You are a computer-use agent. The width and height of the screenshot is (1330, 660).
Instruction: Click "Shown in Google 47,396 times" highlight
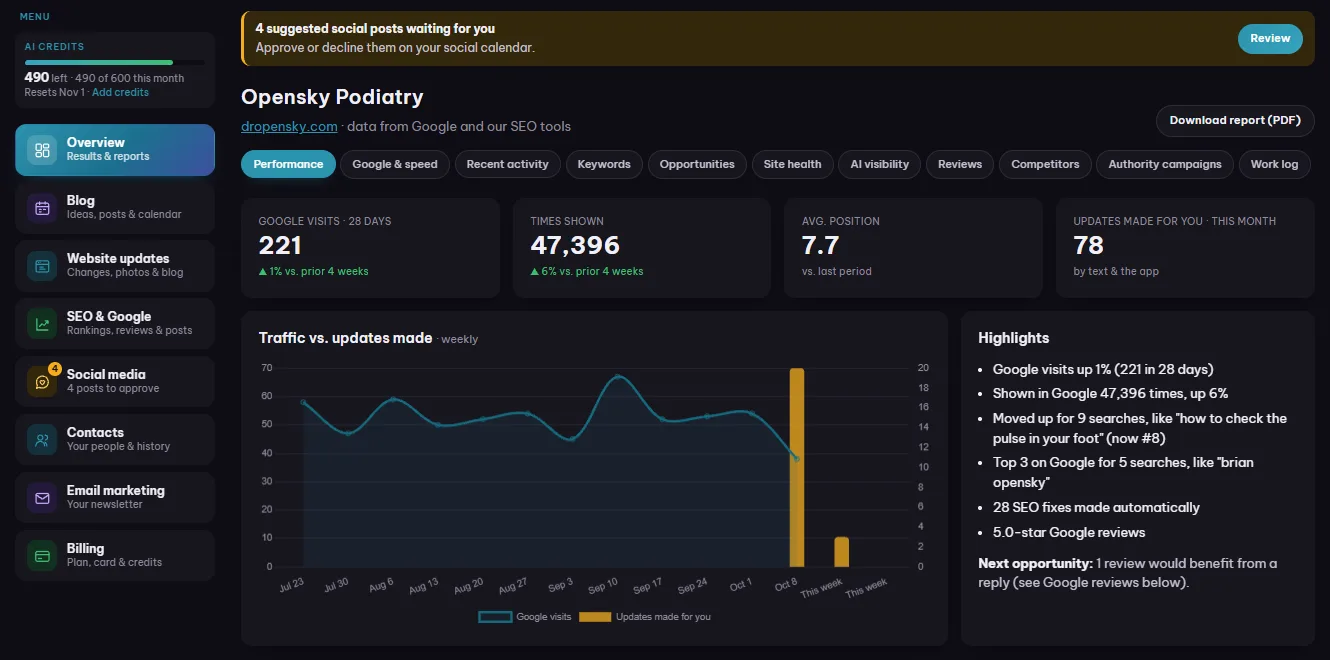[x=1110, y=393]
